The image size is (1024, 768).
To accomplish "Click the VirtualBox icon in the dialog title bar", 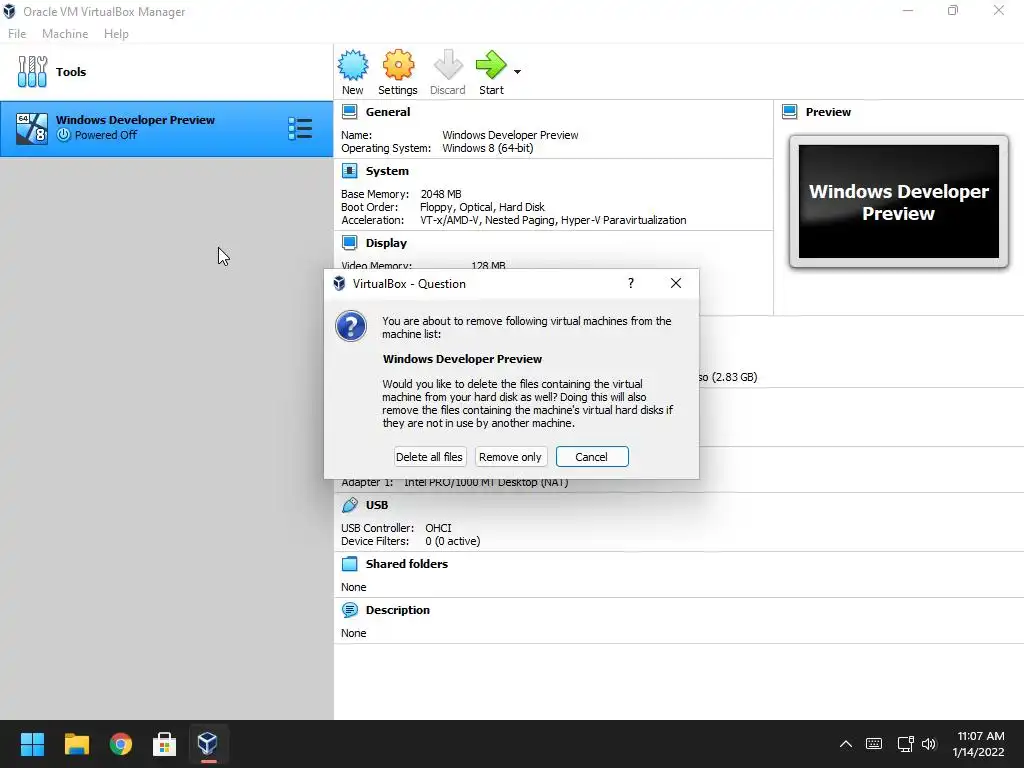I will pos(339,283).
